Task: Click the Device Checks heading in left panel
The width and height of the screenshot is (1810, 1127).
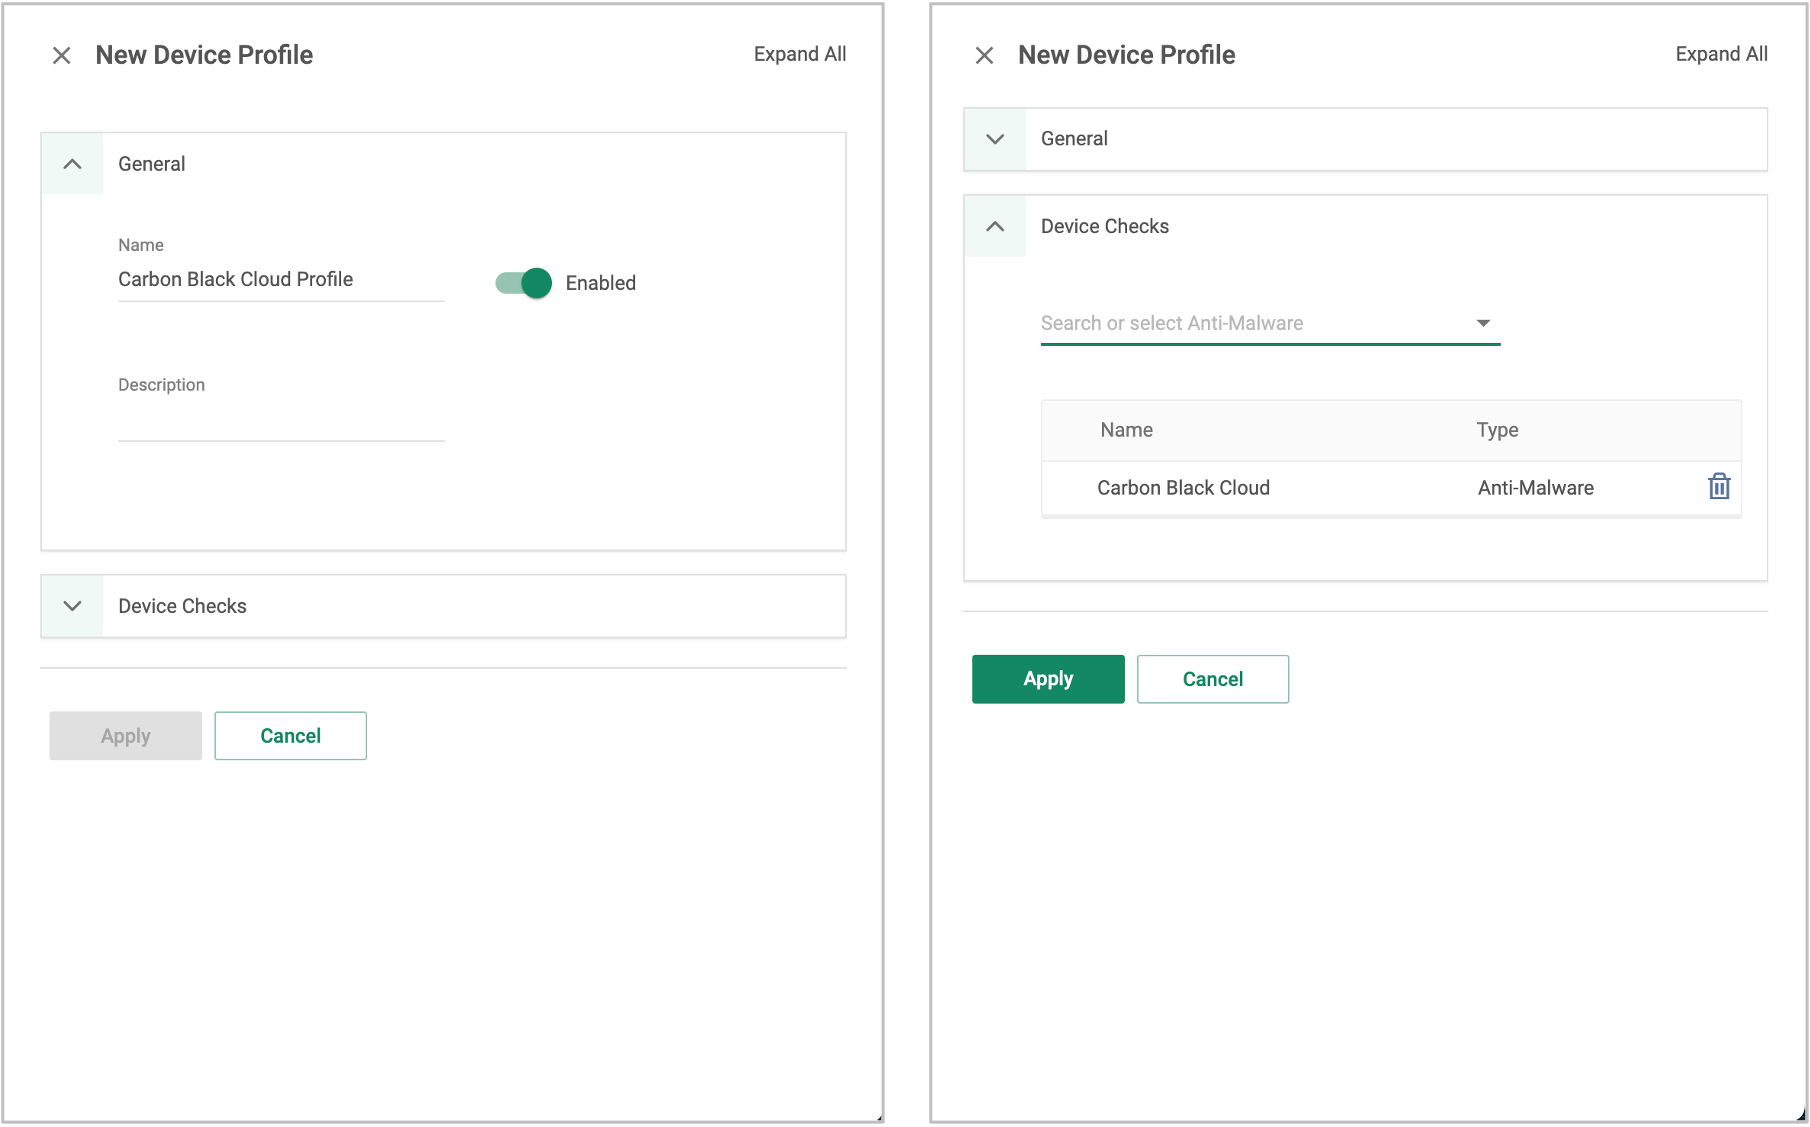Action: [182, 606]
